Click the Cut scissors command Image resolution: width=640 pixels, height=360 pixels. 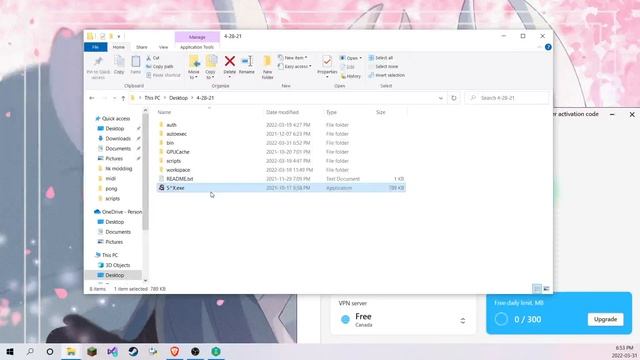coord(153,58)
